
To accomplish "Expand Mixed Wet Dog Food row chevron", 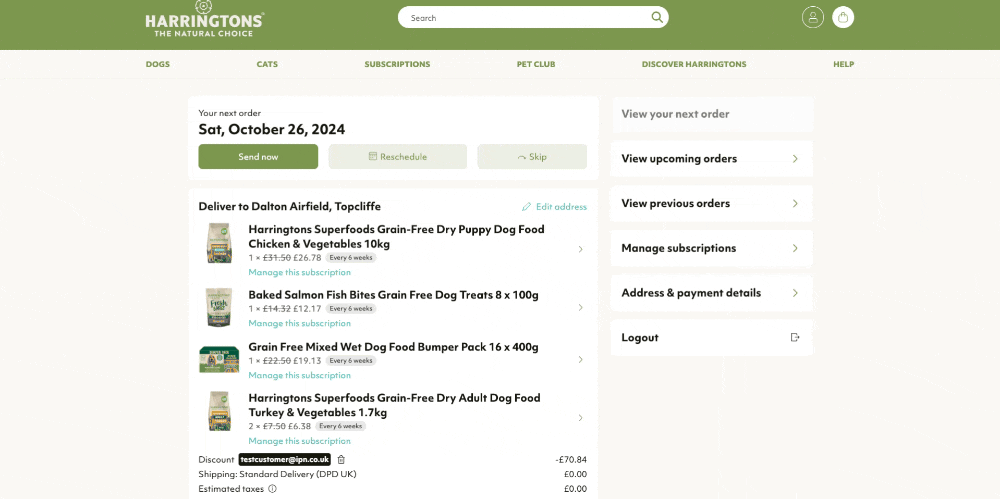I will 580,359.
